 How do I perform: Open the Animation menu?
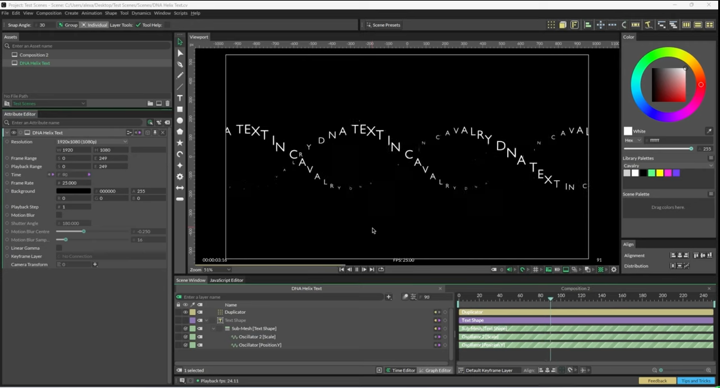point(91,13)
